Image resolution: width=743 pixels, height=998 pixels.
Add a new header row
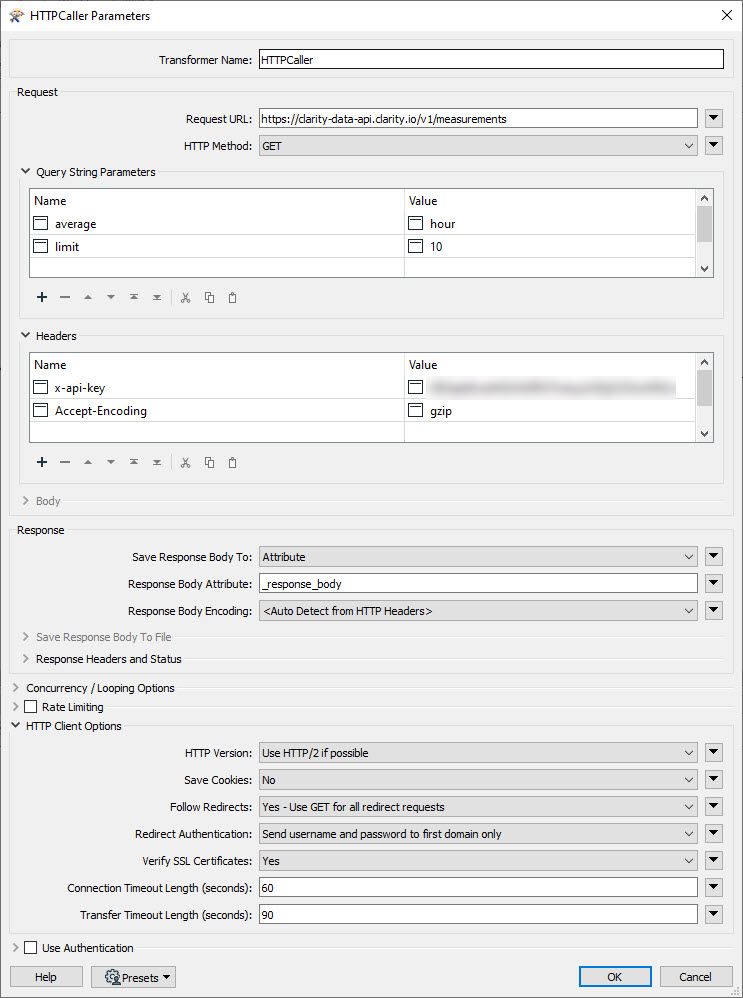[x=42, y=462]
